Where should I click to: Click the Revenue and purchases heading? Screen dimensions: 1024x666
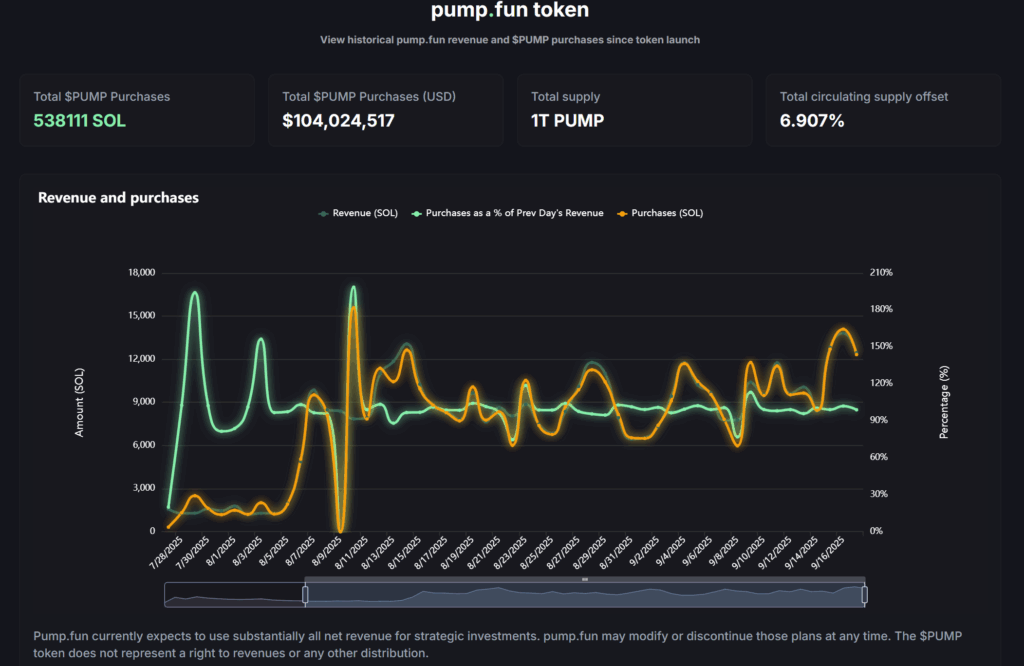118,198
